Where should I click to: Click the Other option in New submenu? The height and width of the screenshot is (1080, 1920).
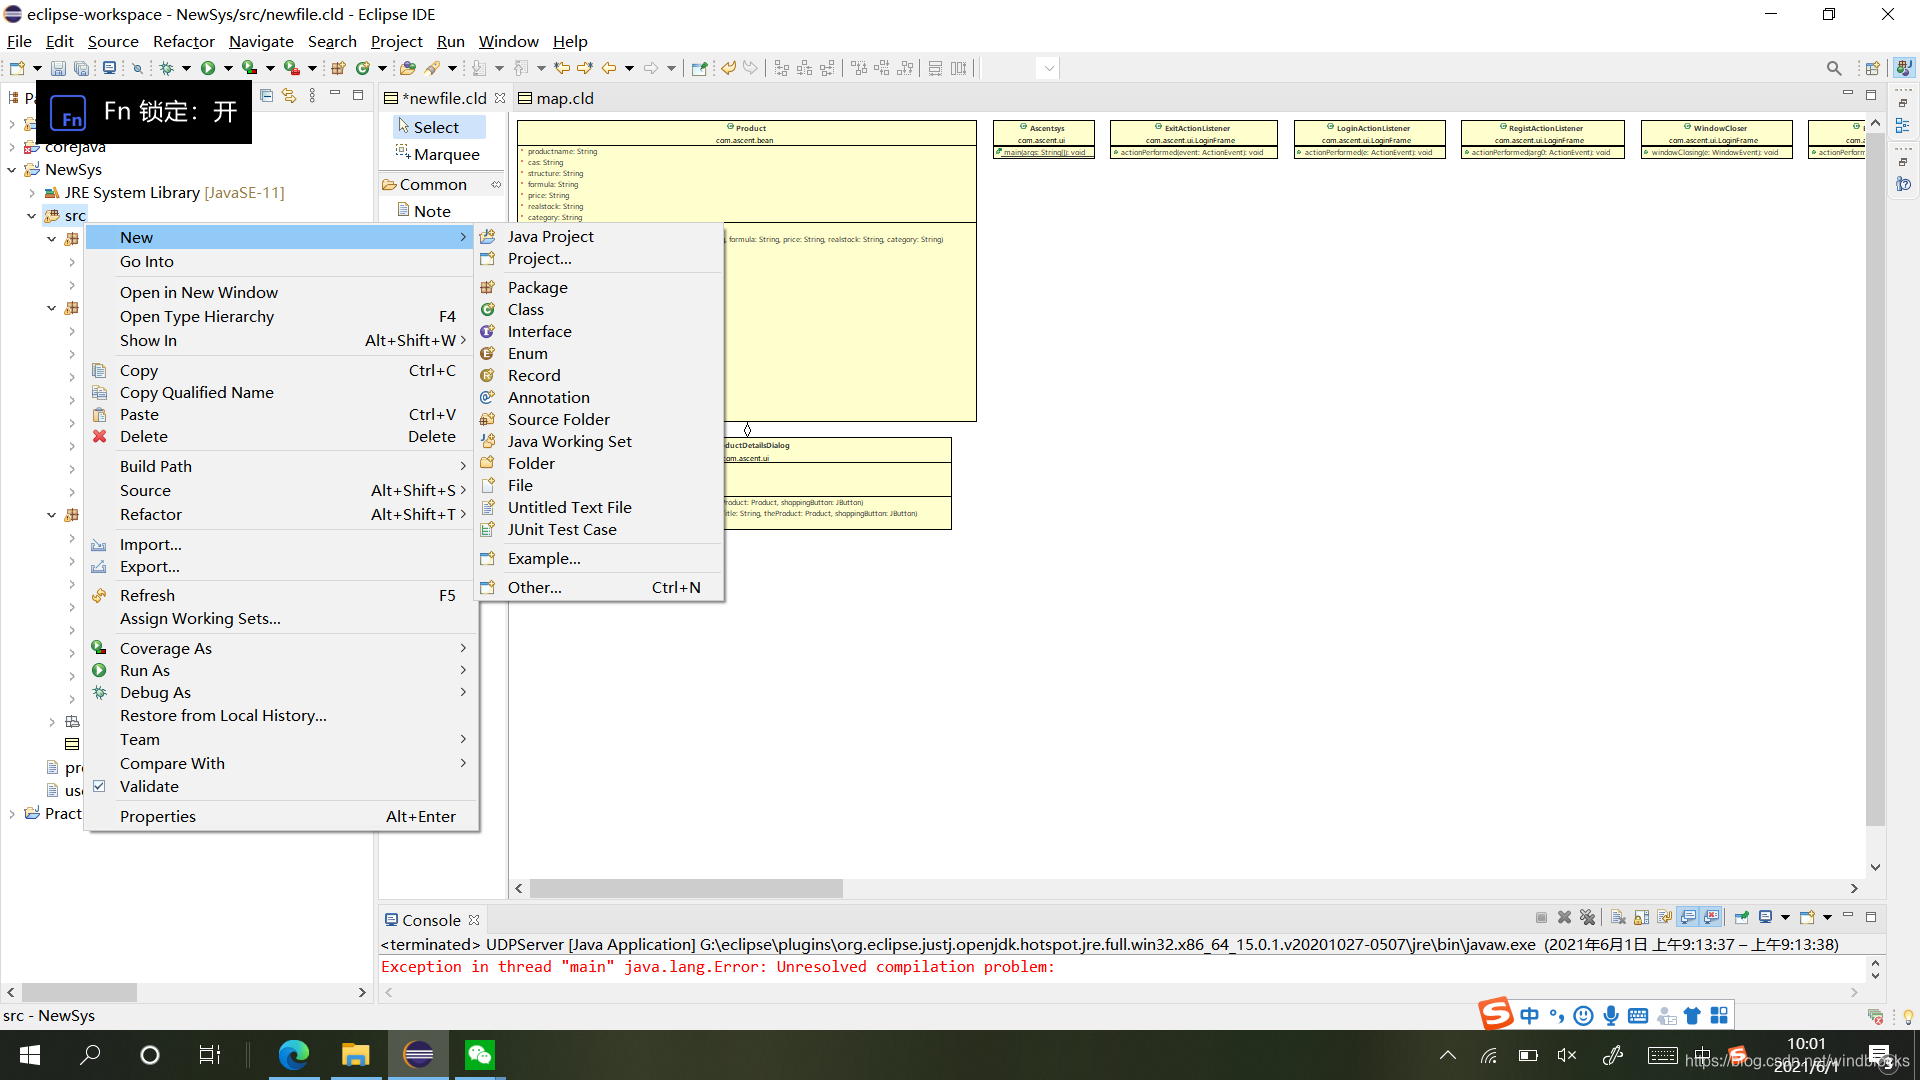click(534, 585)
